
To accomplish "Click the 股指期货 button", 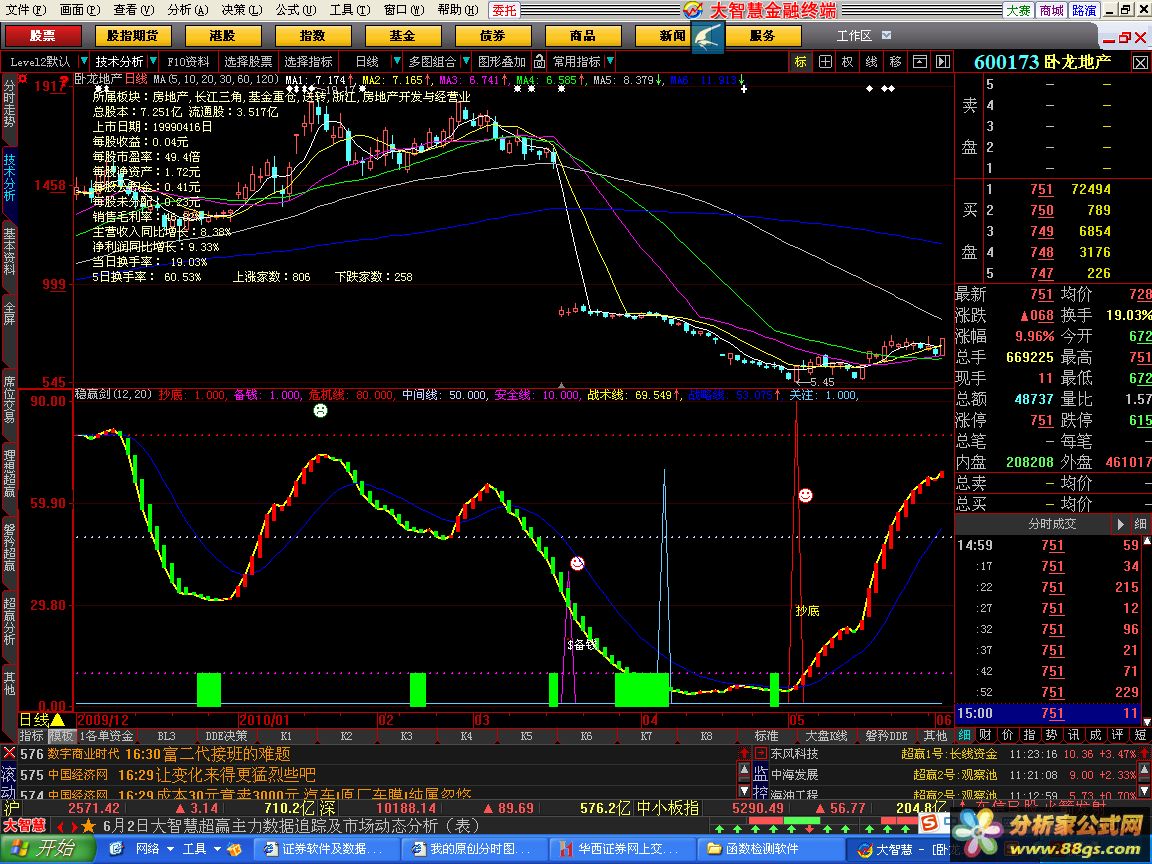I will tap(132, 36).
